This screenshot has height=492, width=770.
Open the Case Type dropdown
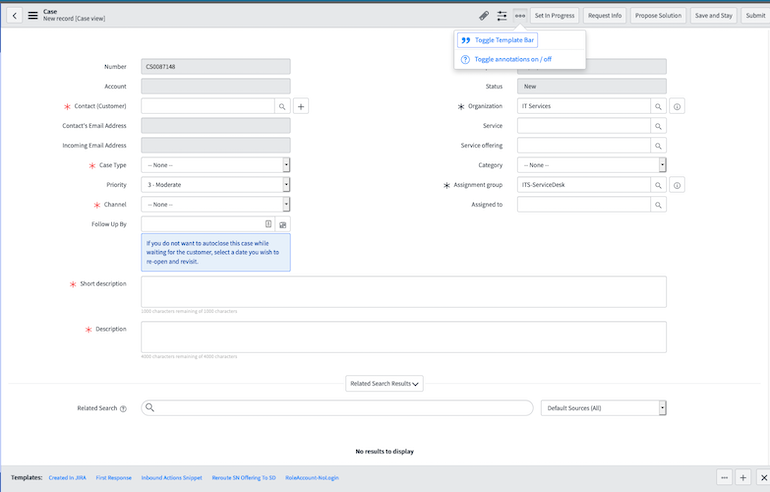click(x=216, y=165)
